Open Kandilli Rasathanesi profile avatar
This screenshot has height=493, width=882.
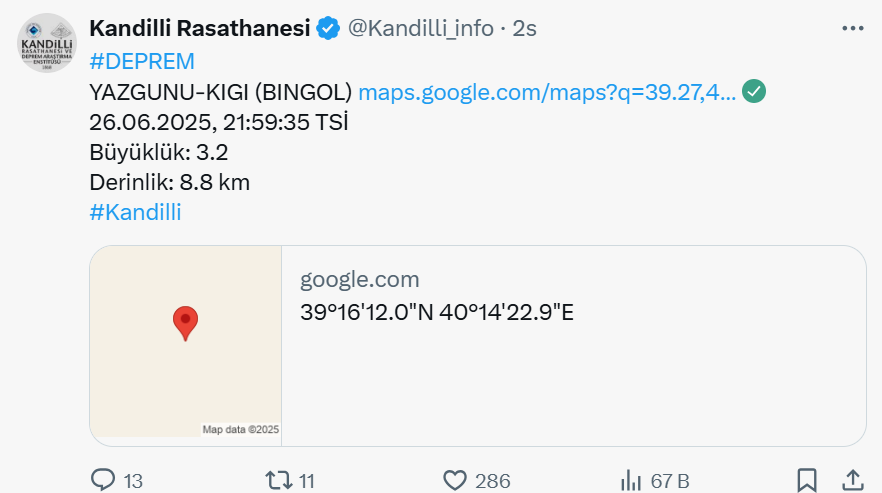47,43
